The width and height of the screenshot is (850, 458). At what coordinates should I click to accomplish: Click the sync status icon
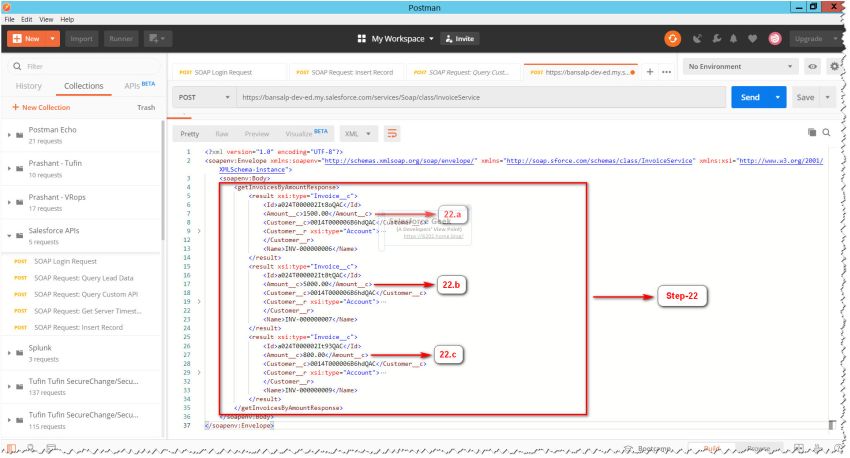click(x=672, y=38)
